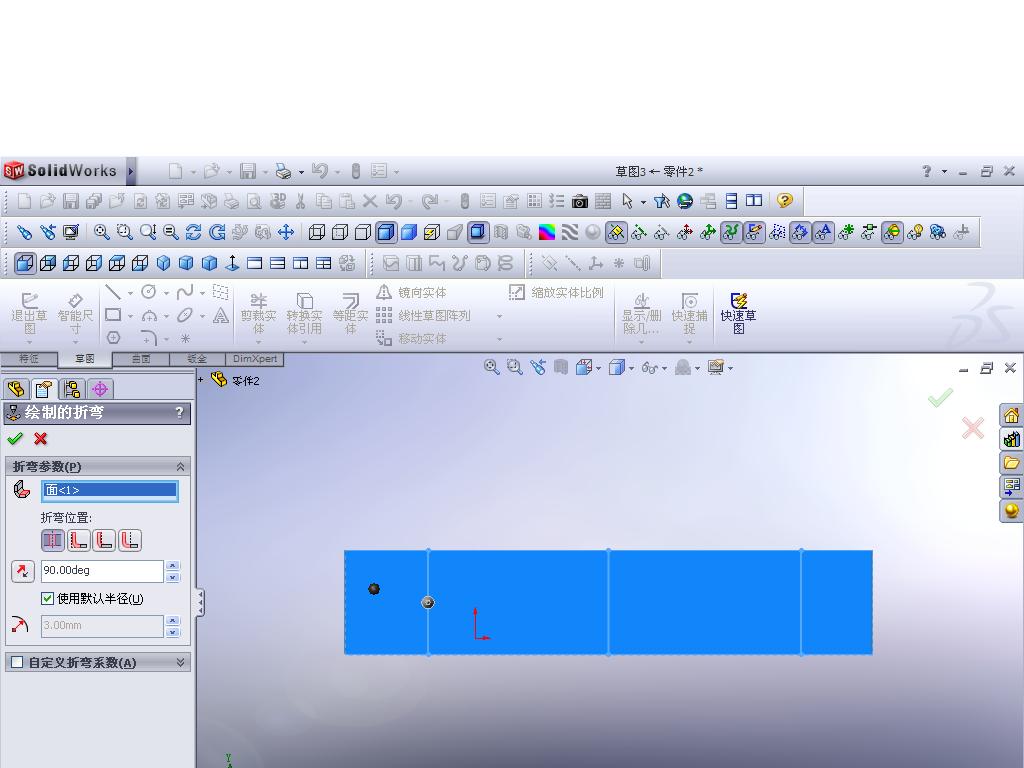Select the sketch Text tool

point(221,315)
